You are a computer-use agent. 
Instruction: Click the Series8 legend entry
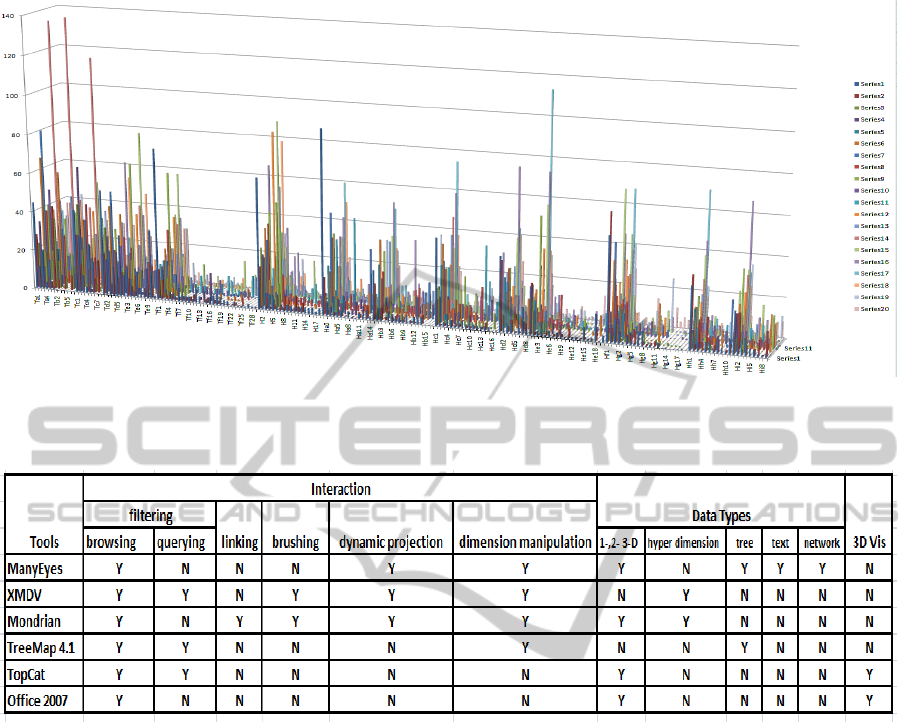coord(872,167)
